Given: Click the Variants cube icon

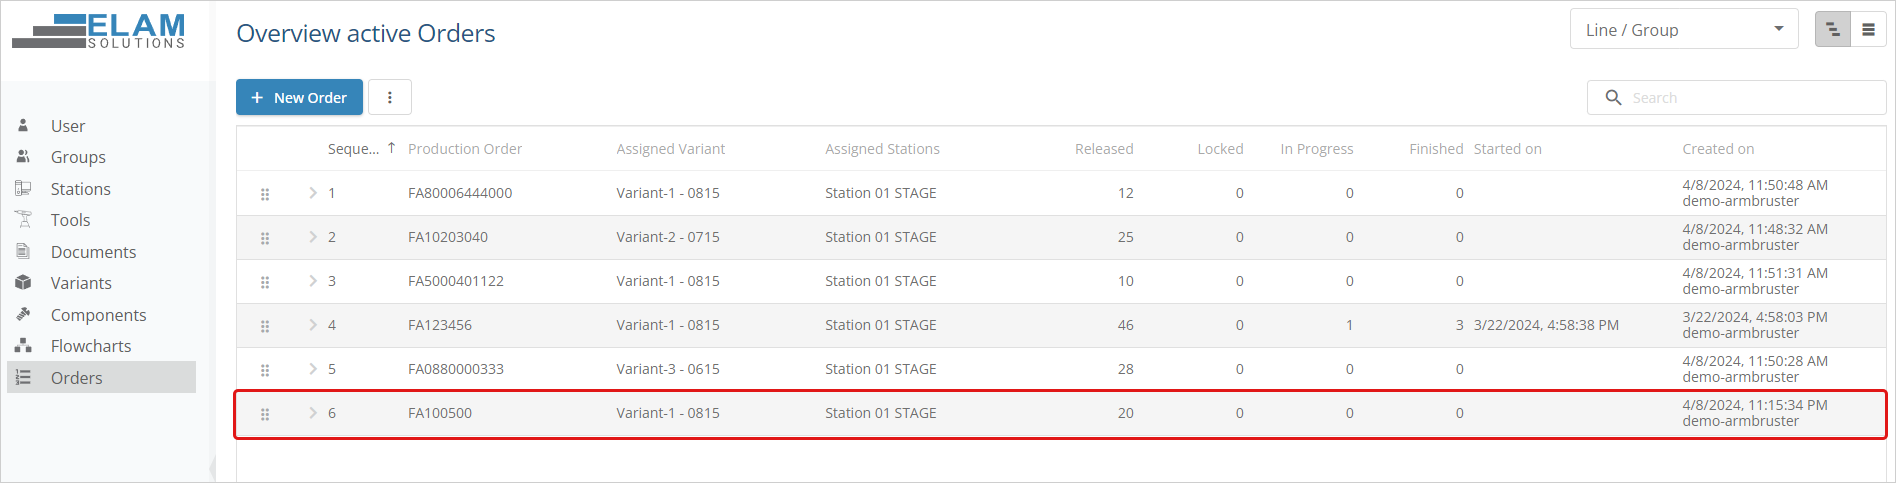Looking at the screenshot, I should point(23,282).
